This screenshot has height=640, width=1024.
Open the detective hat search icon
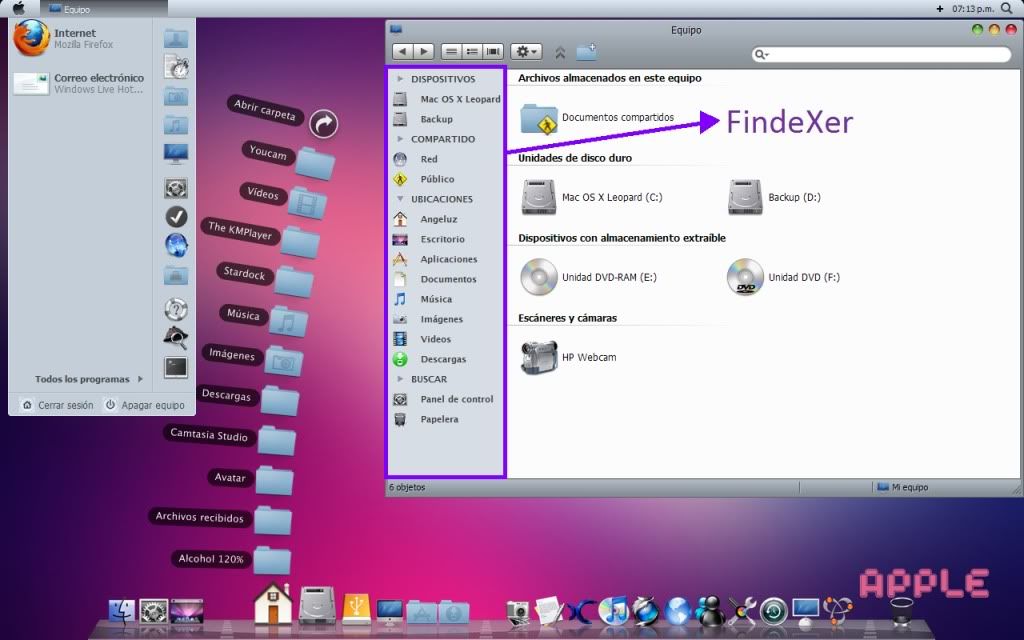pos(176,337)
